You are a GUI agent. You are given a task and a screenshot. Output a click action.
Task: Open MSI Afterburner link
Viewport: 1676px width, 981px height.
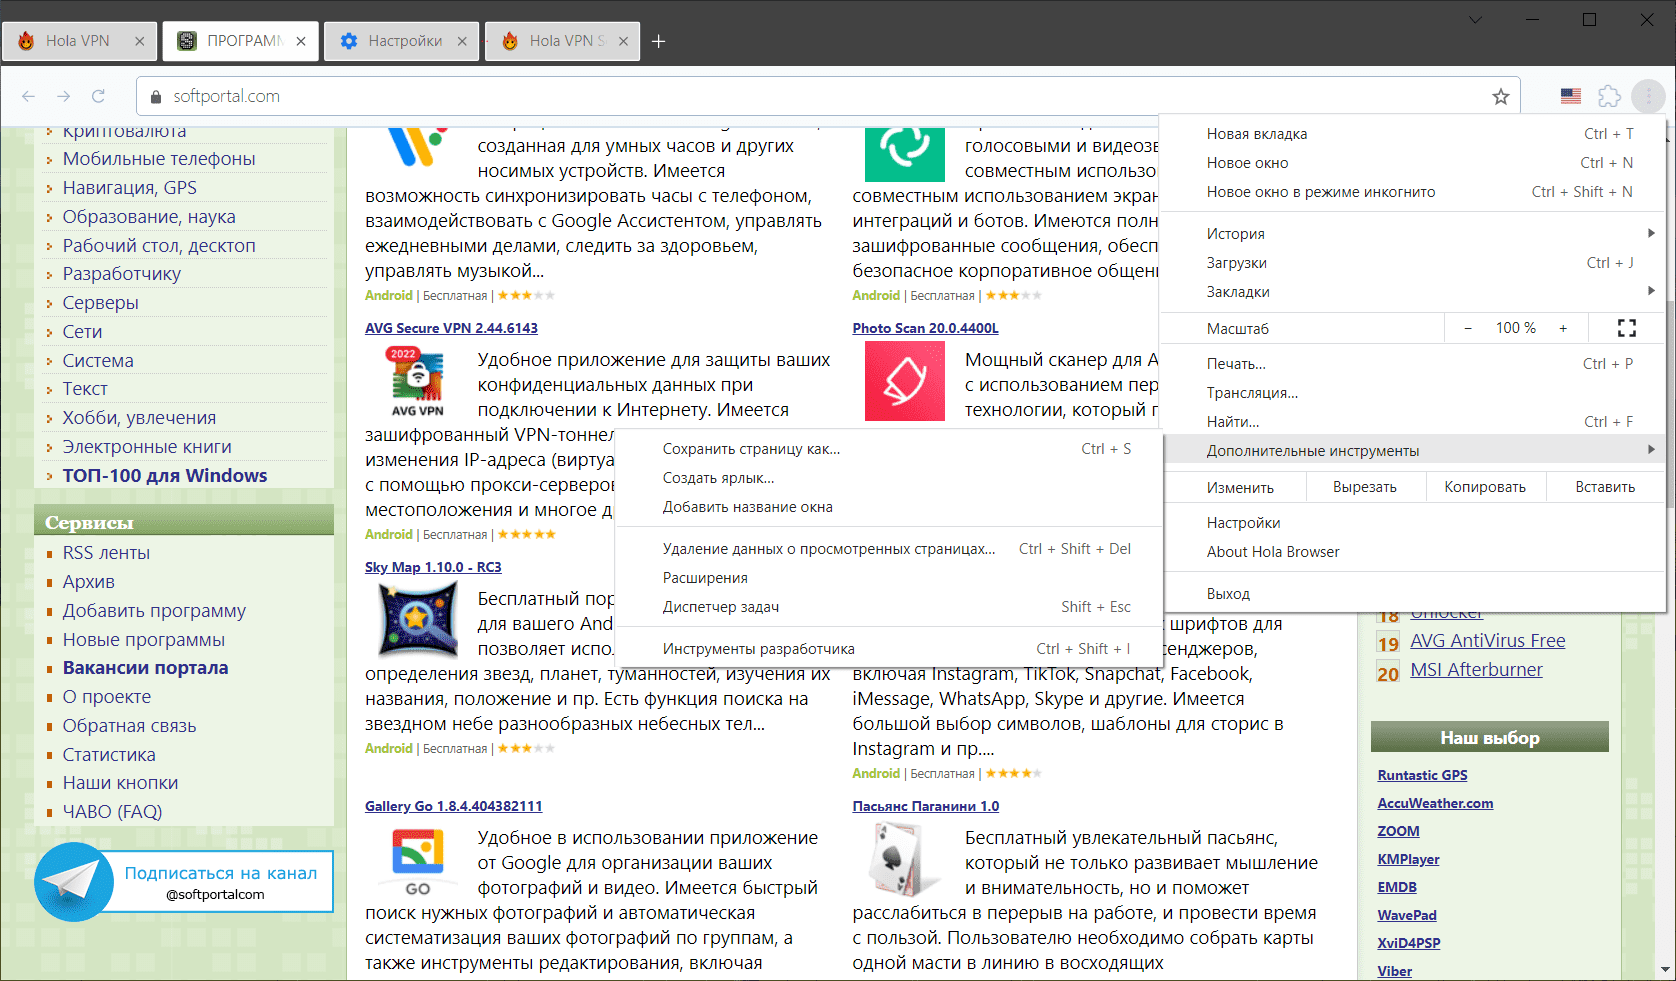(x=1476, y=670)
